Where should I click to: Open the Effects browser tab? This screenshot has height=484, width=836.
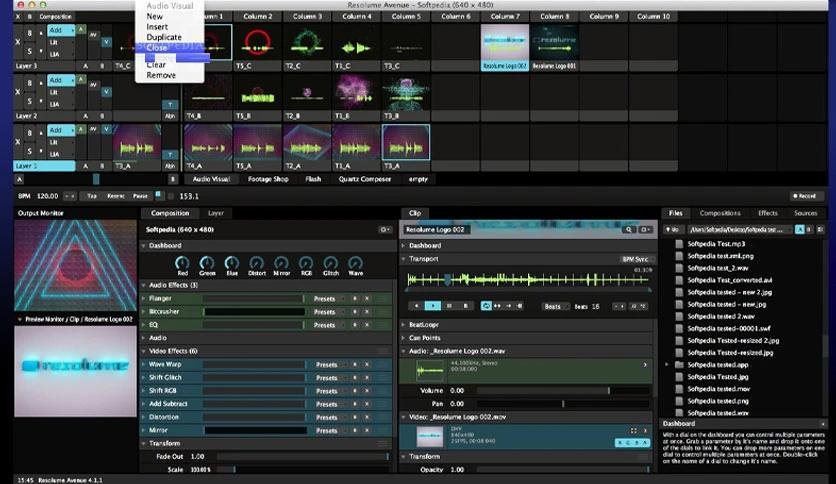point(768,213)
